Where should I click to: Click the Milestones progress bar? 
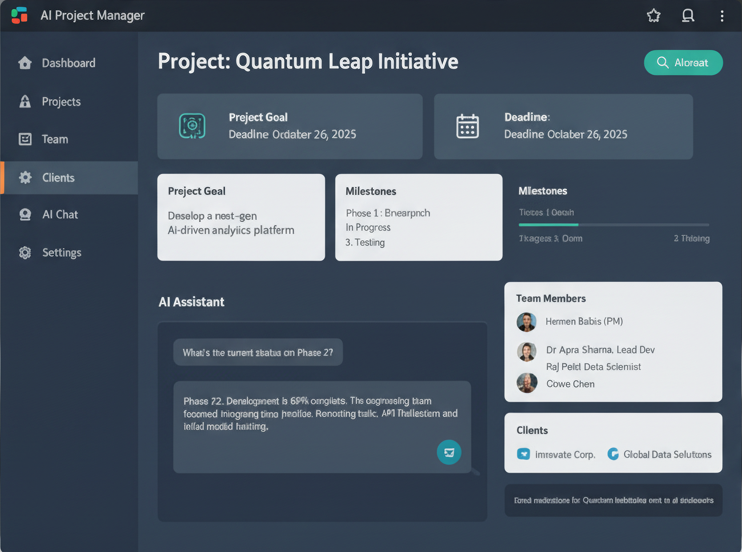click(613, 225)
